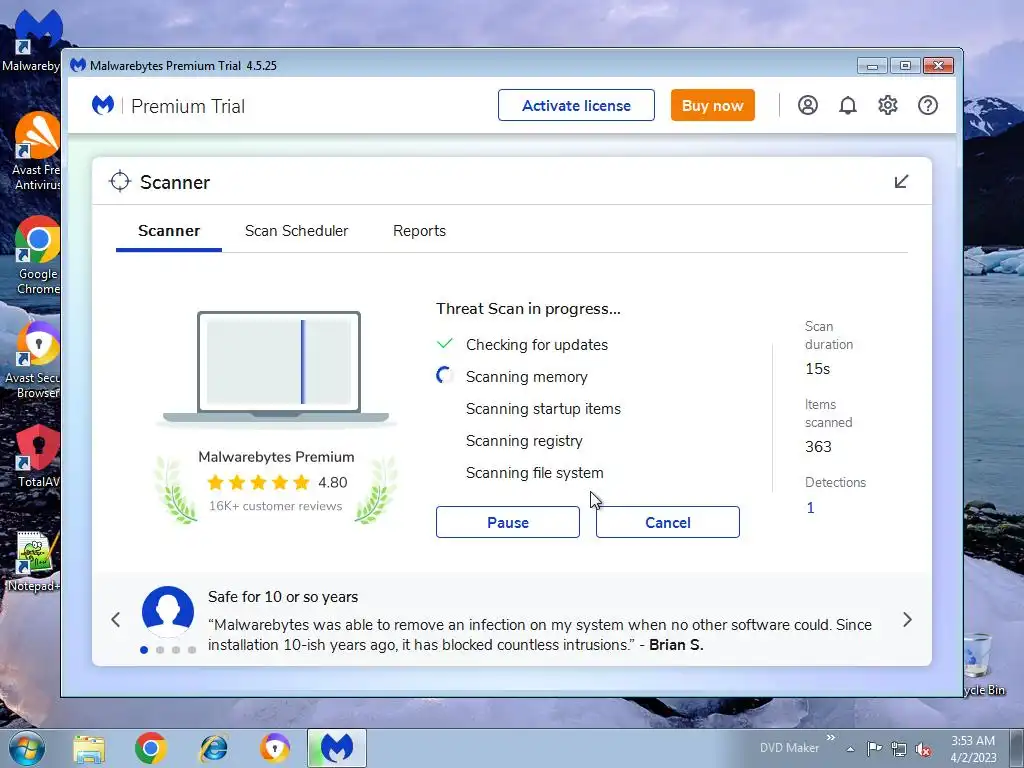Open the Google Chrome desktop shortcut
The height and width of the screenshot is (768, 1024).
click(38, 255)
